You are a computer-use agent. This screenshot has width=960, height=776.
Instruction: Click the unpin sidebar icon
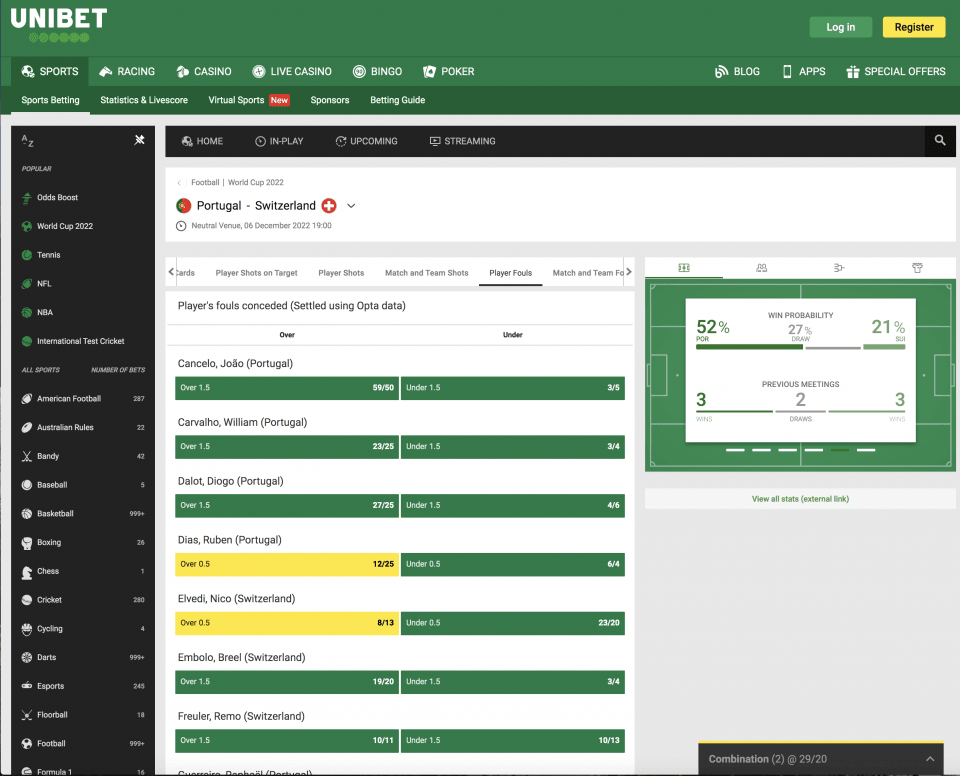tap(140, 140)
